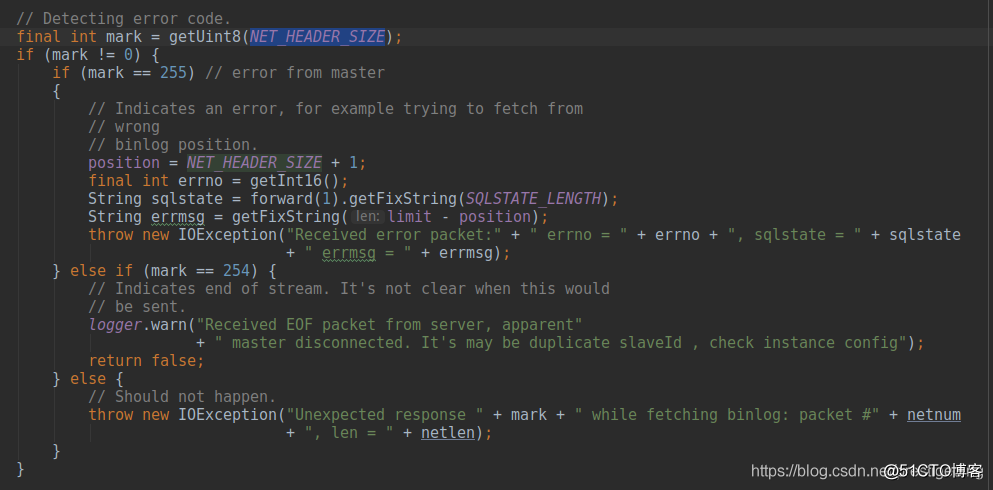This screenshot has height=490, width=993.
Task: Click the SQLSTATE_LENGTH constant
Action: pos(533,199)
